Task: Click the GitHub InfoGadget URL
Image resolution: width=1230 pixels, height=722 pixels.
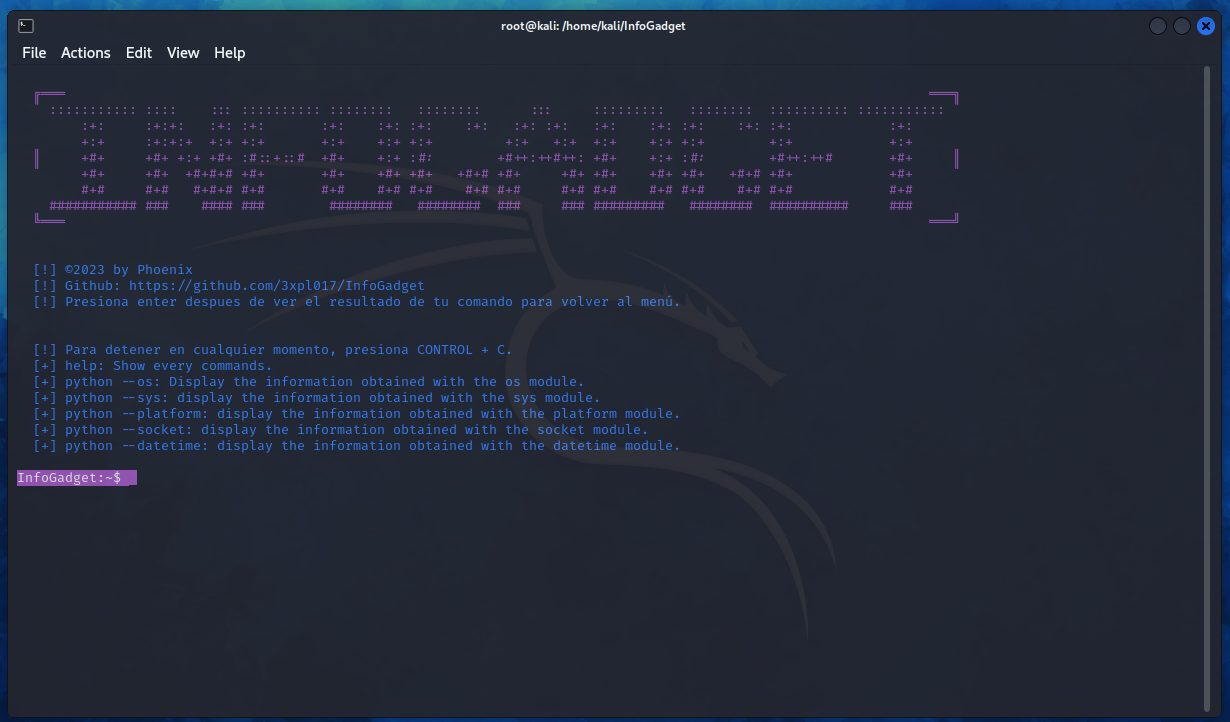Action: click(277, 286)
